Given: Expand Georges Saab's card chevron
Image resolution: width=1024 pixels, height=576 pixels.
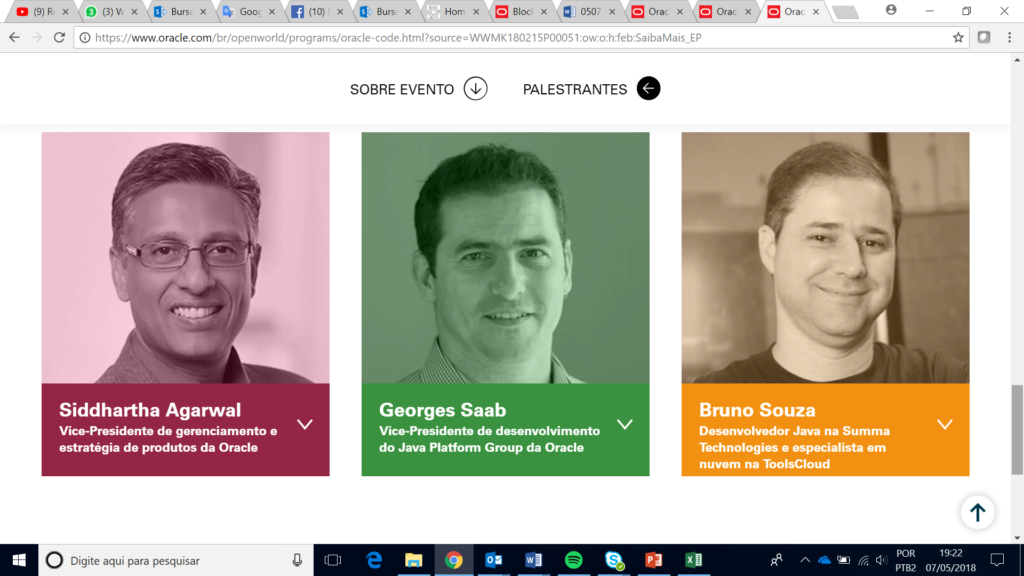Looking at the screenshot, I should pyautogui.click(x=625, y=424).
